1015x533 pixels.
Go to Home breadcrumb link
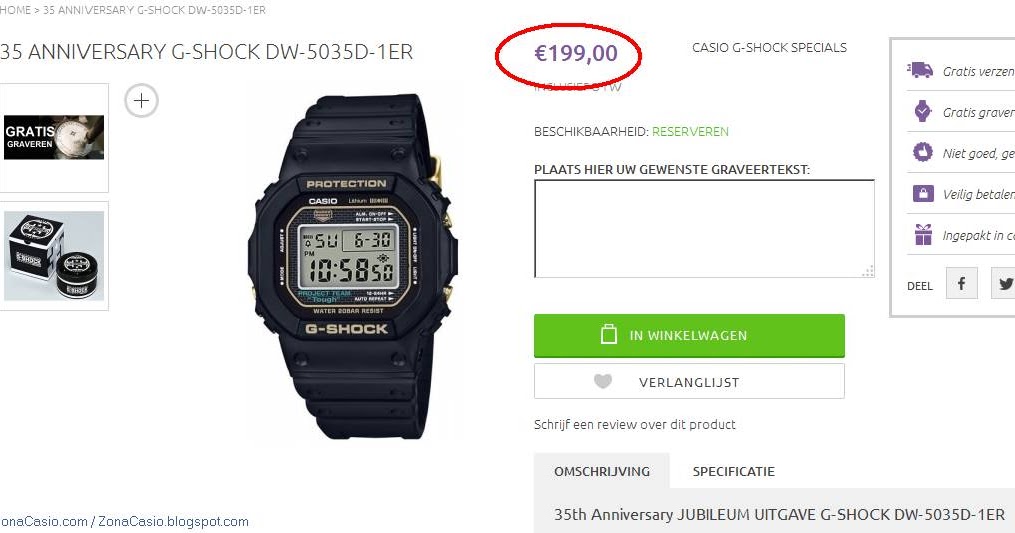click(x=16, y=10)
